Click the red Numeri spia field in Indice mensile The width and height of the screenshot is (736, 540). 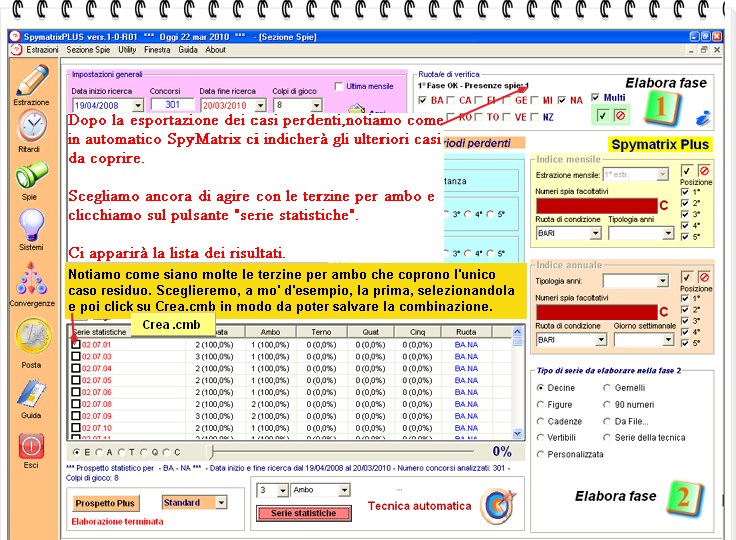click(x=596, y=206)
